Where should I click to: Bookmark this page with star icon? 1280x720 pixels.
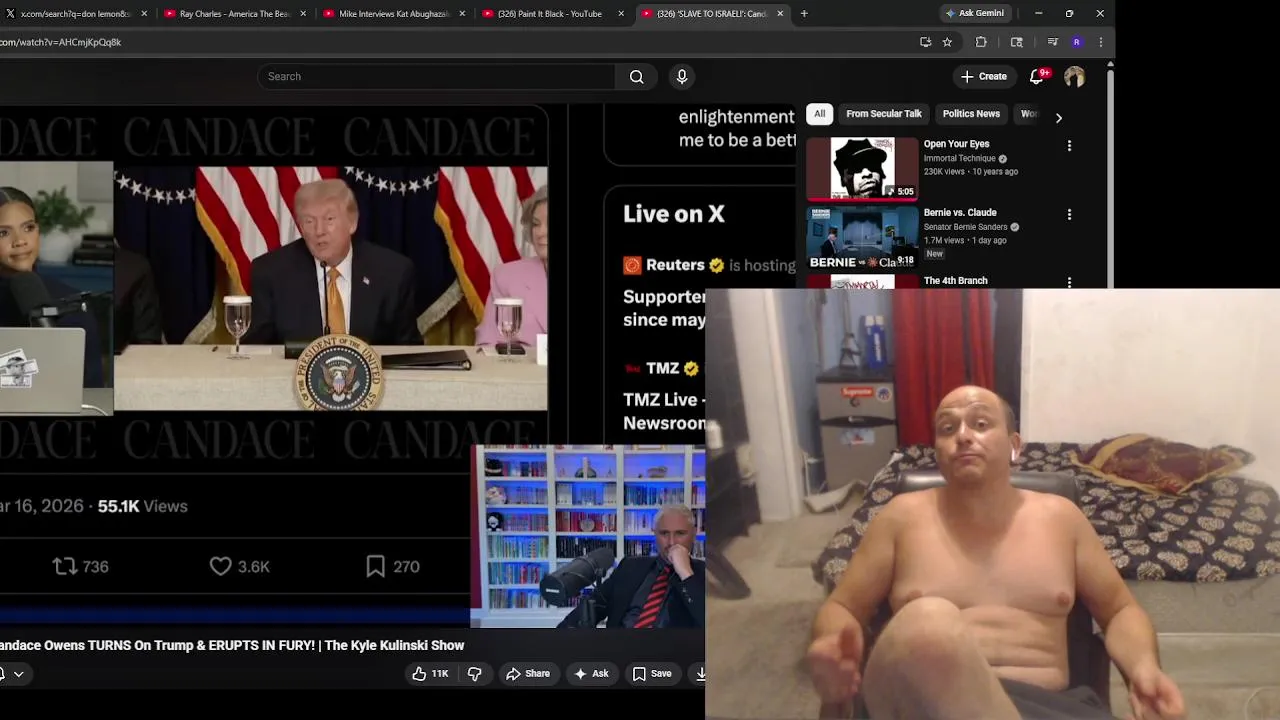[x=947, y=42]
